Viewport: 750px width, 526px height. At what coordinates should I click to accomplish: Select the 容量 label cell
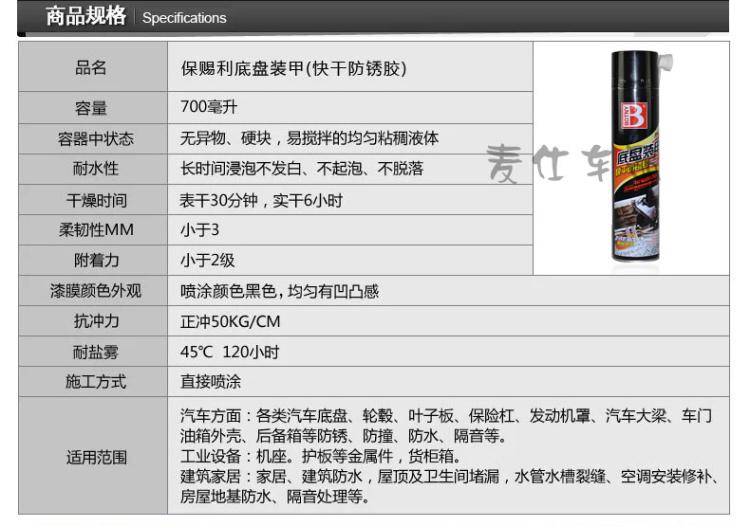pyautogui.click(x=93, y=108)
